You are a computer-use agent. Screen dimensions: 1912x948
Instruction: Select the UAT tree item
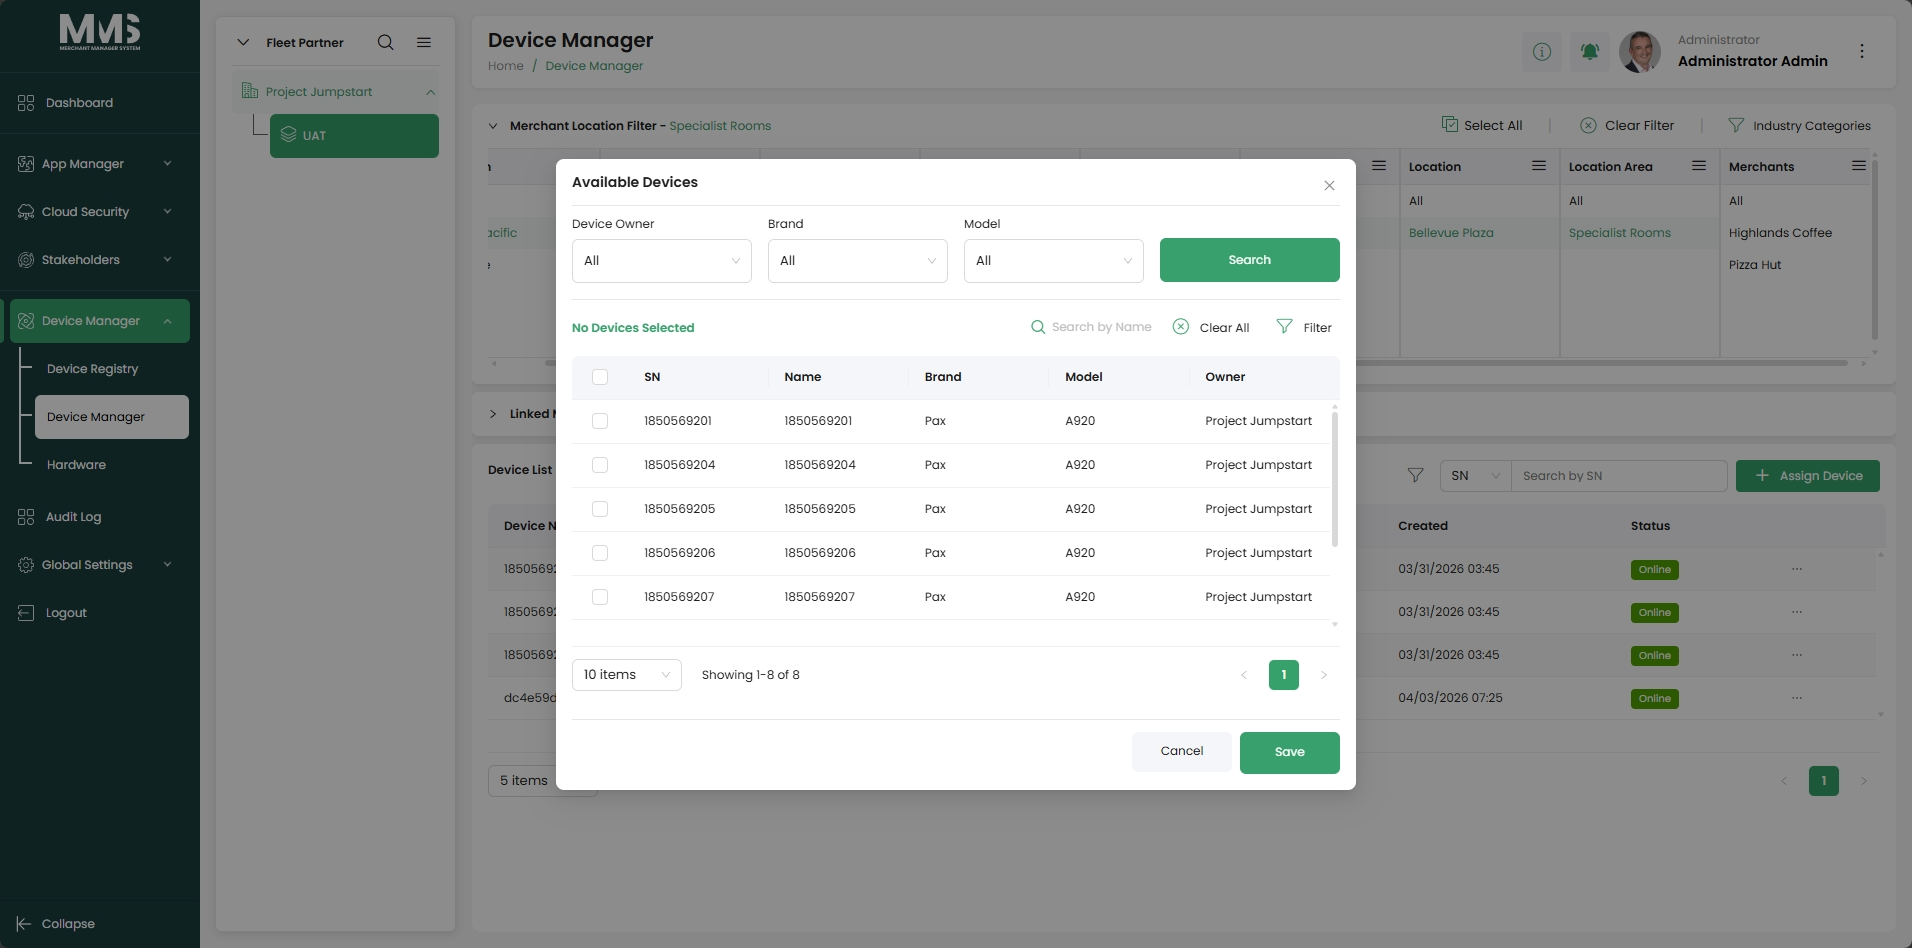point(354,136)
